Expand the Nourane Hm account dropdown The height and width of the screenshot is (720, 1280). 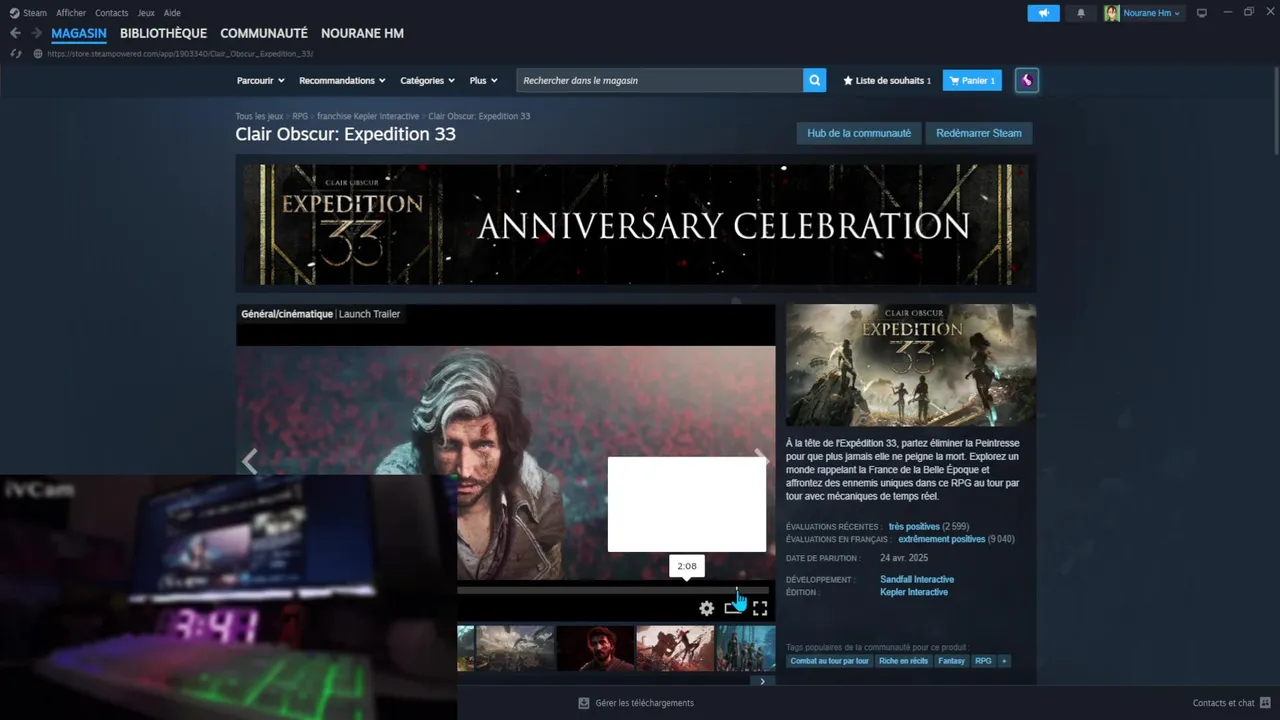(x=1152, y=13)
